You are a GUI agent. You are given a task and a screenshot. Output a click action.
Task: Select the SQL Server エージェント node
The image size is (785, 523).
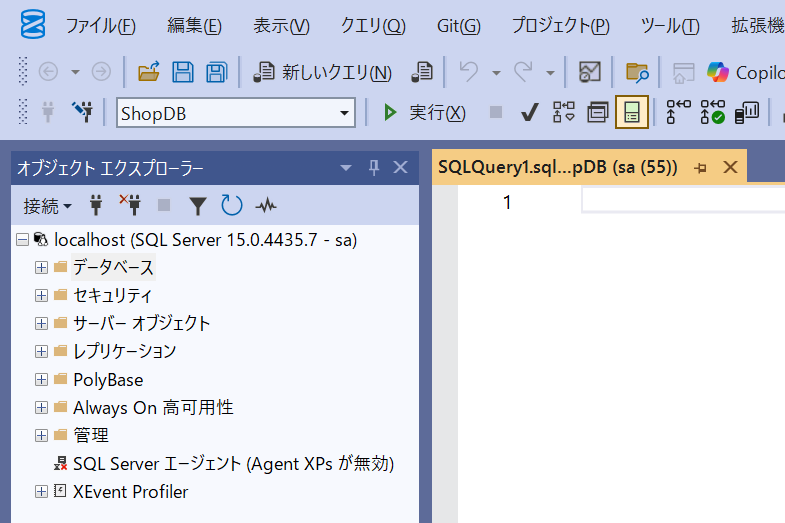coord(233,464)
